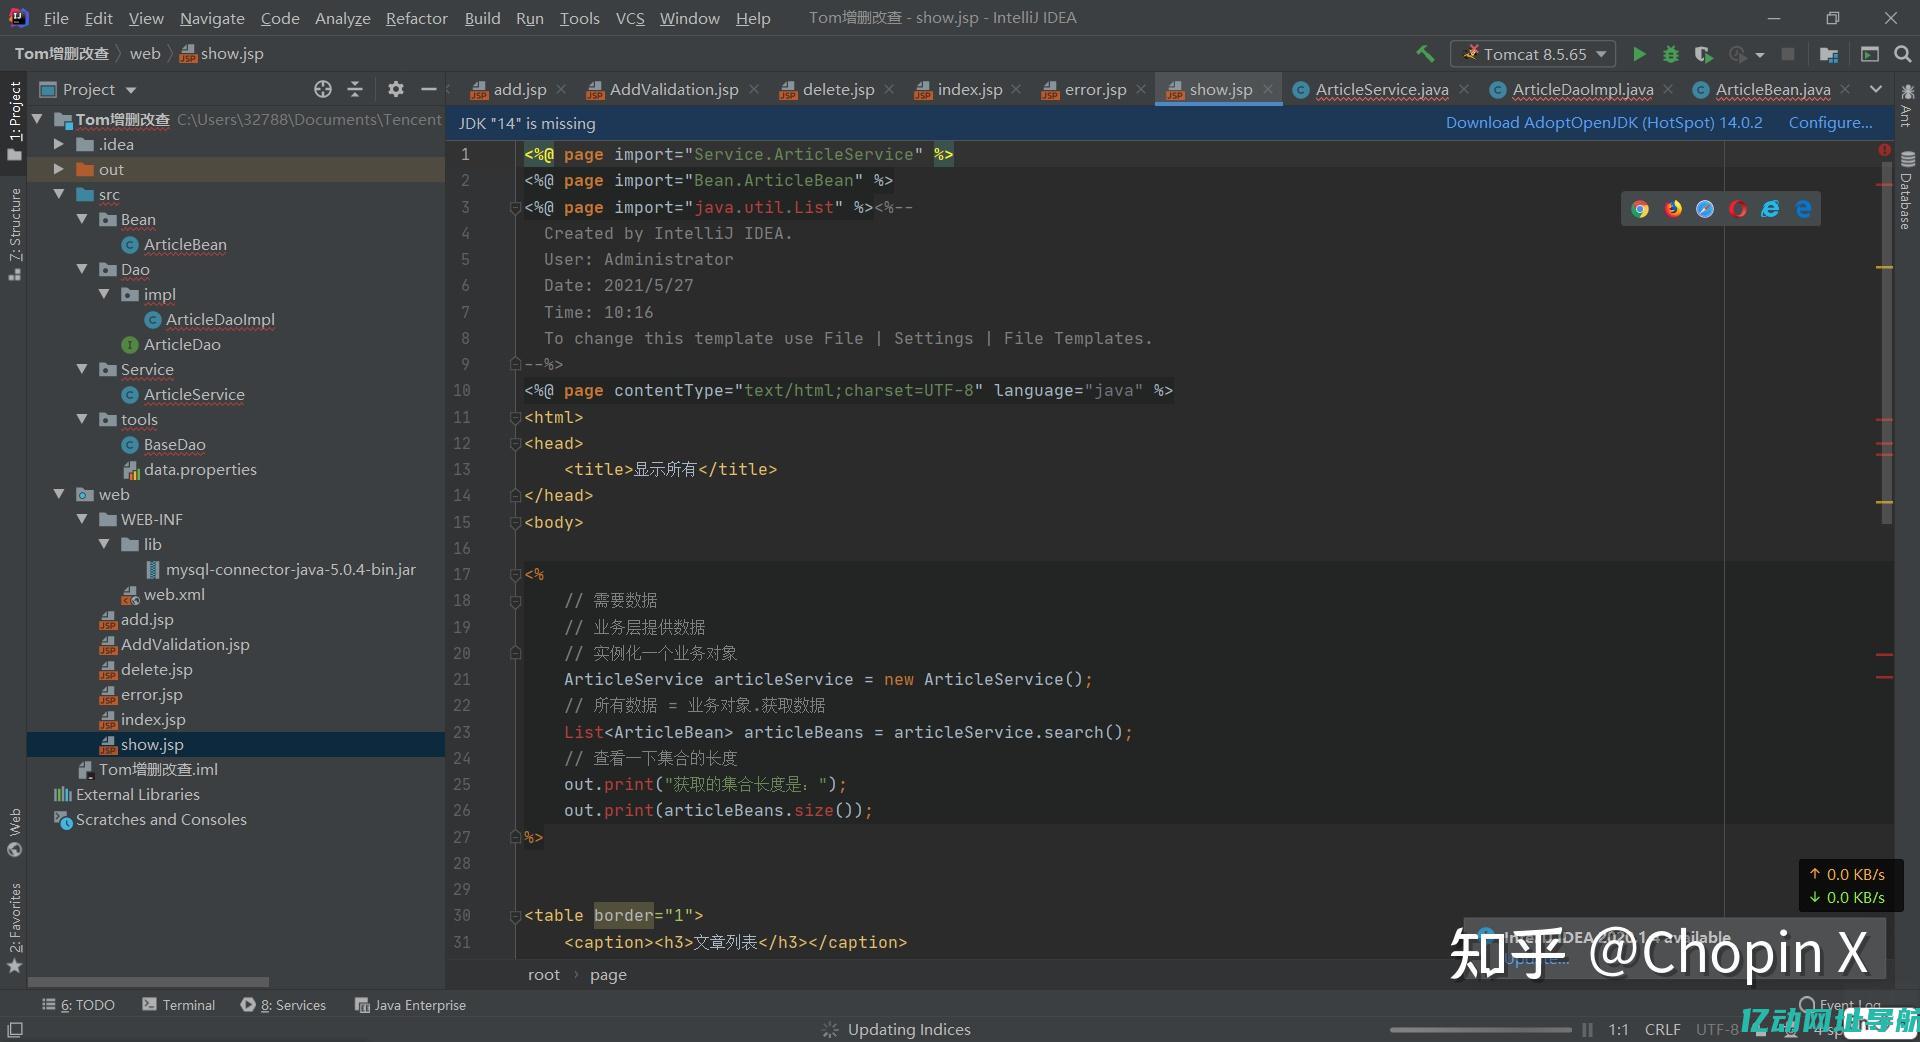Expand the .idea folder
Image resolution: width=1920 pixels, height=1042 pixels.
pos(59,144)
